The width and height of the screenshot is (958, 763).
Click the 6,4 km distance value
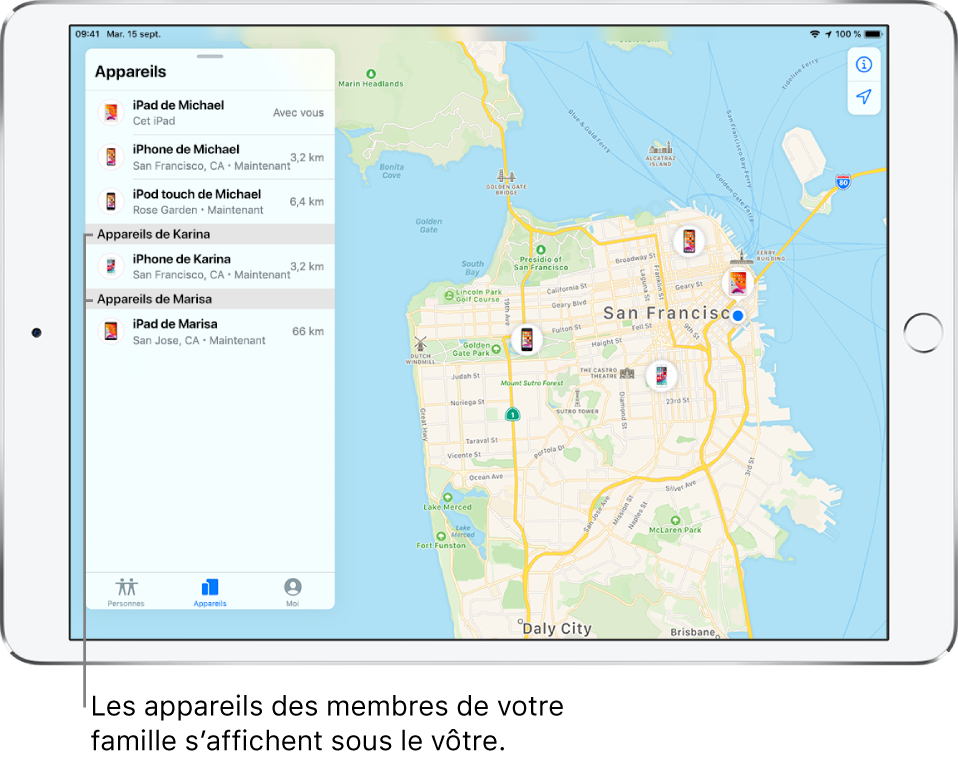click(307, 202)
